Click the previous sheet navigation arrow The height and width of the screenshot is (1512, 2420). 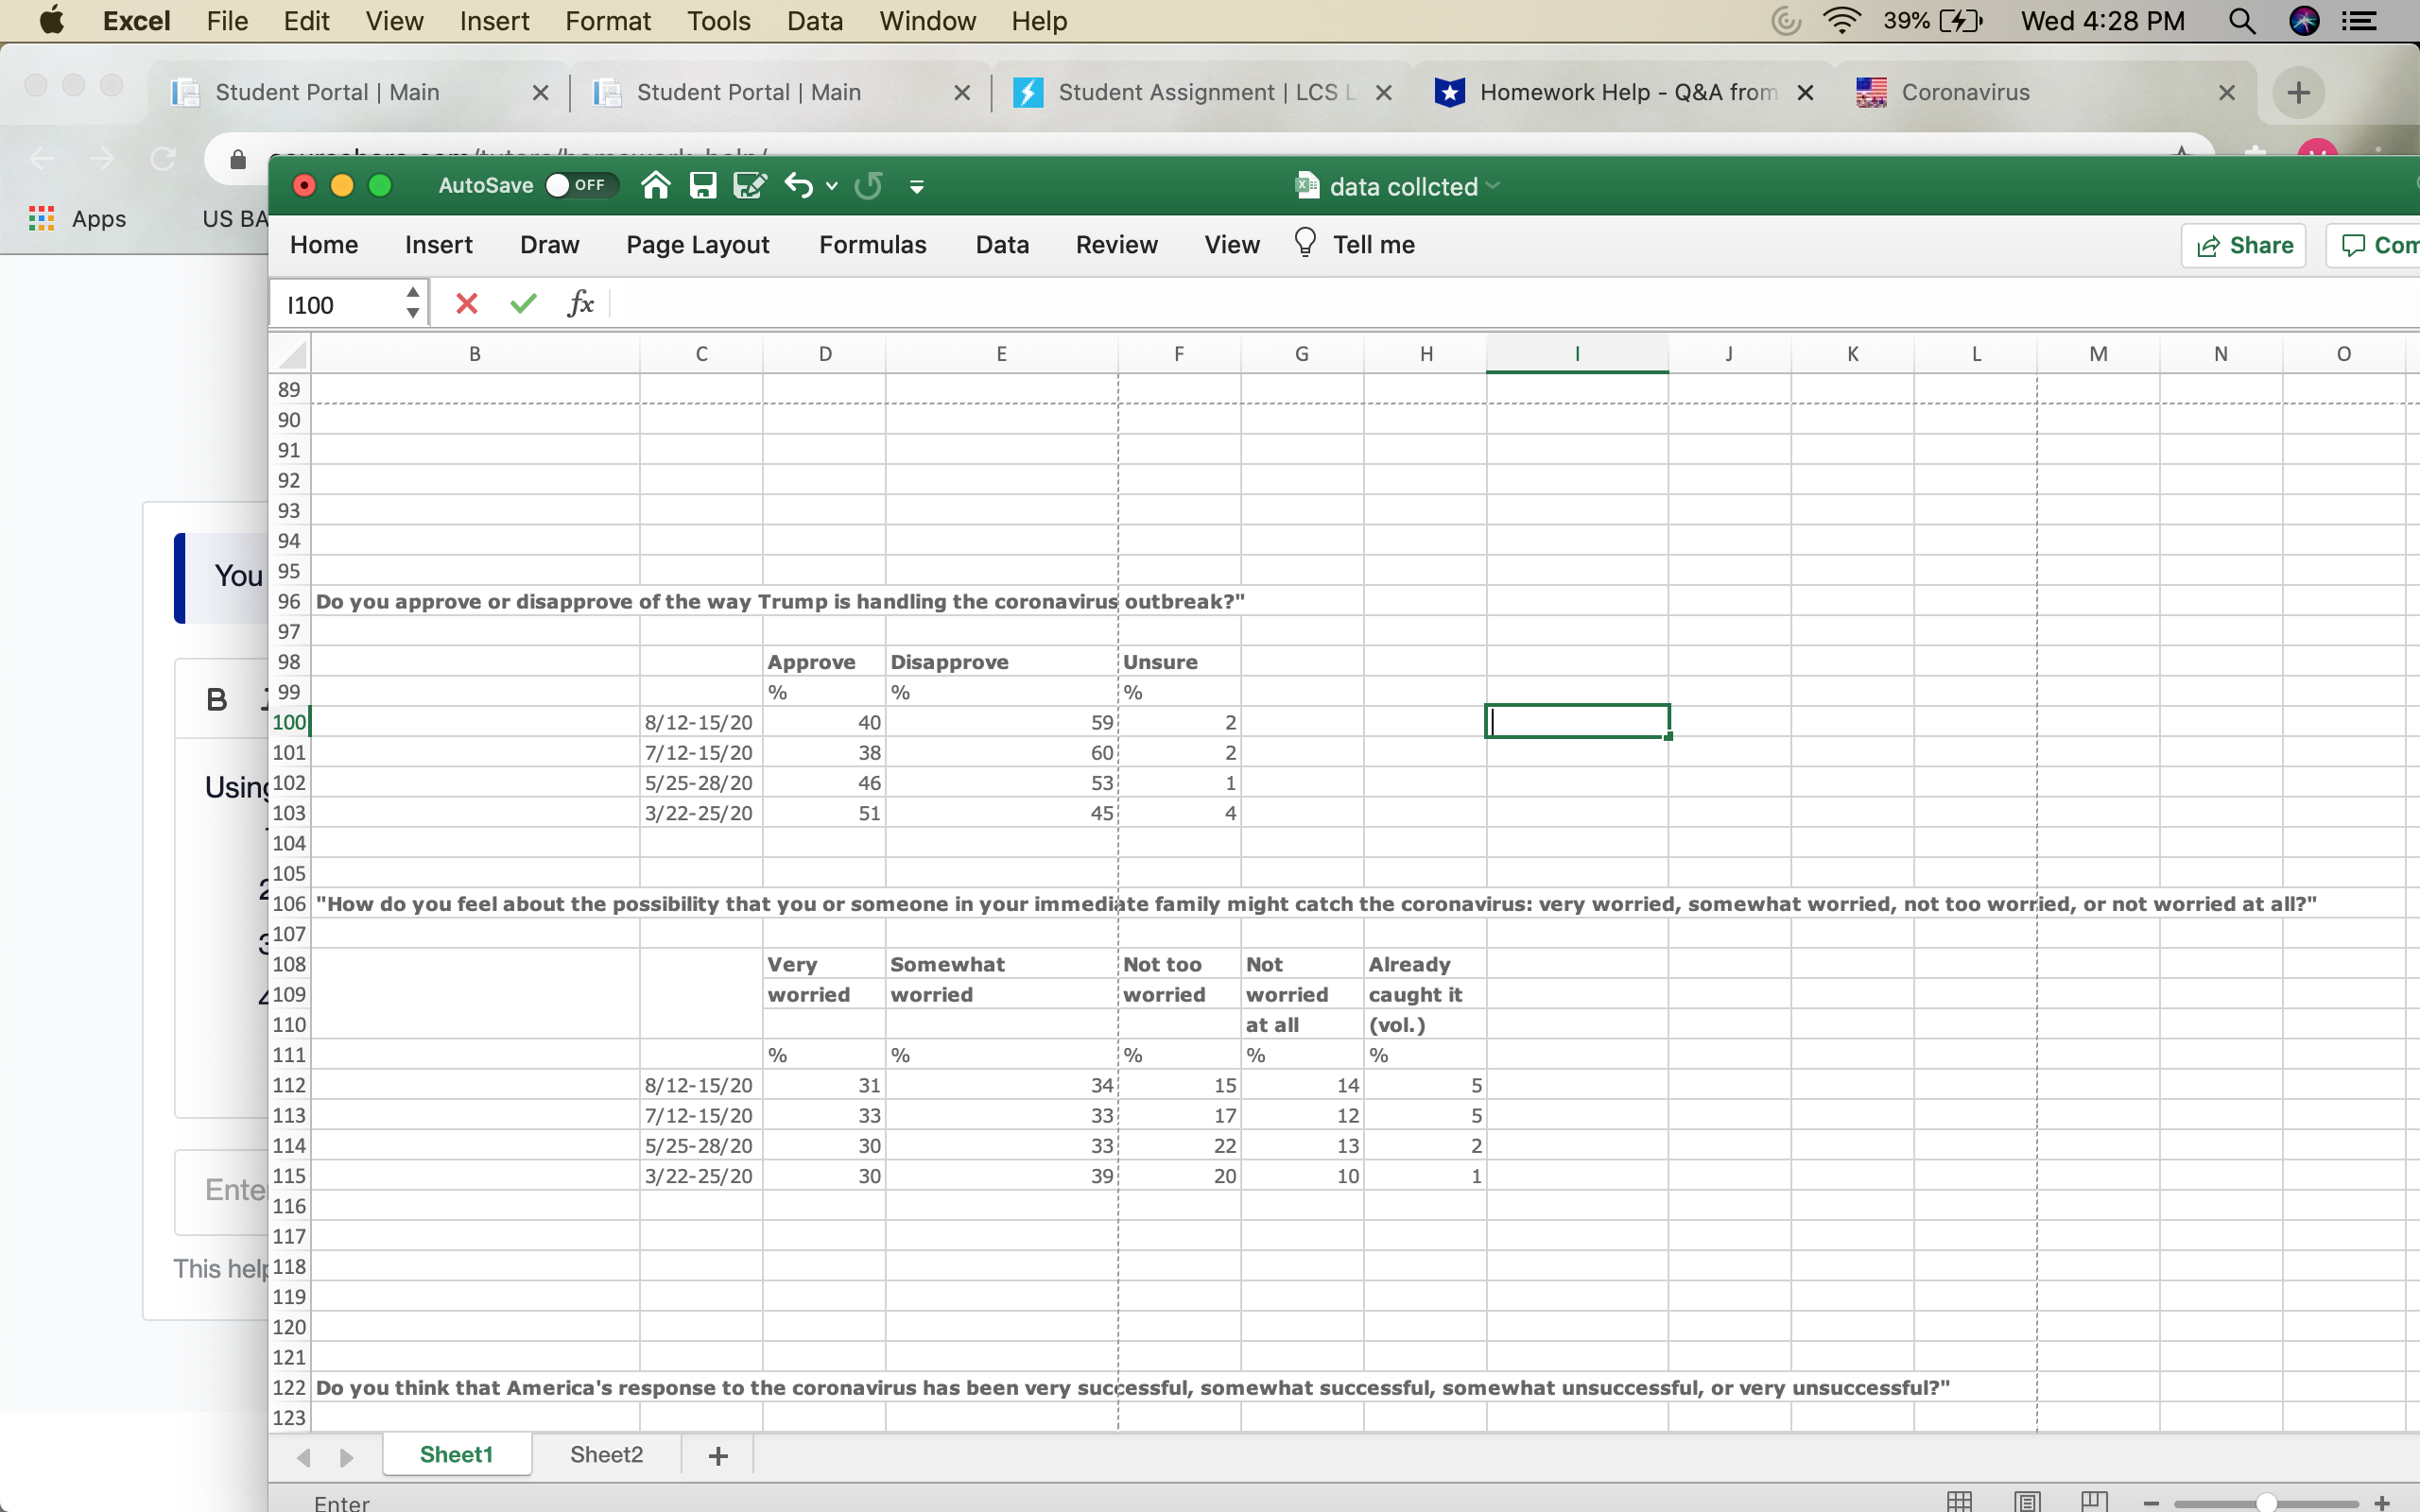click(304, 1457)
